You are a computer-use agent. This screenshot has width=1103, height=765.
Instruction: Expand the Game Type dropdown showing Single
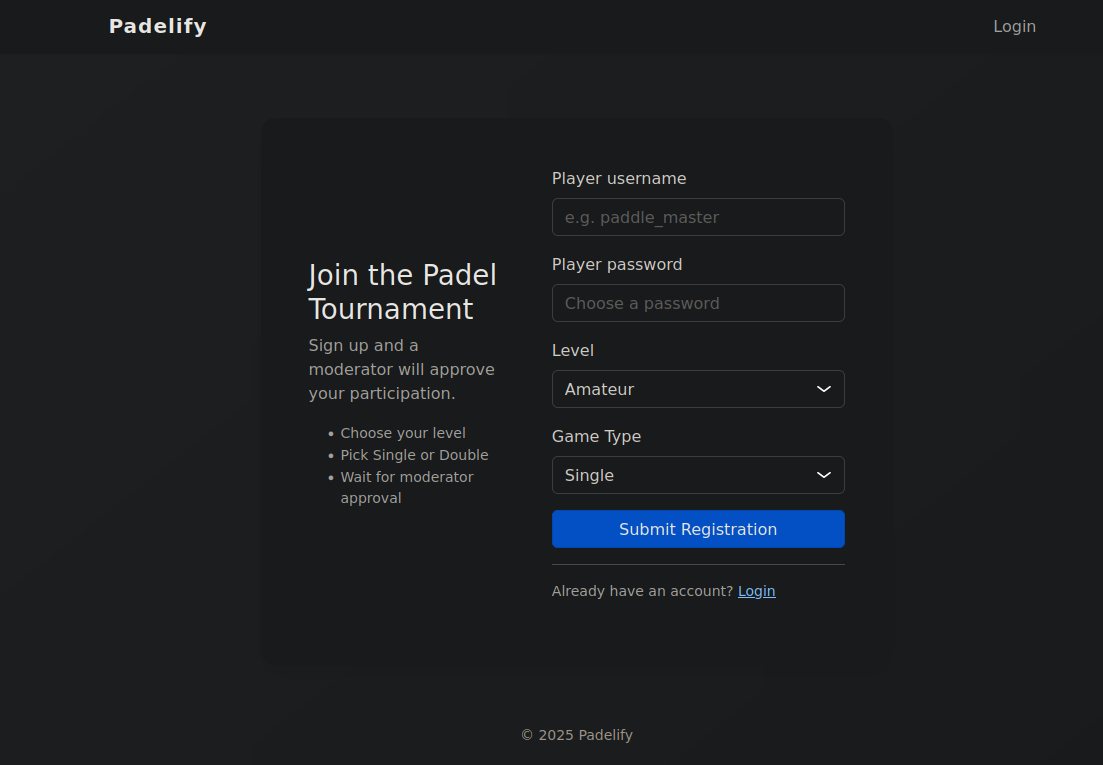pyautogui.click(x=680, y=475)
